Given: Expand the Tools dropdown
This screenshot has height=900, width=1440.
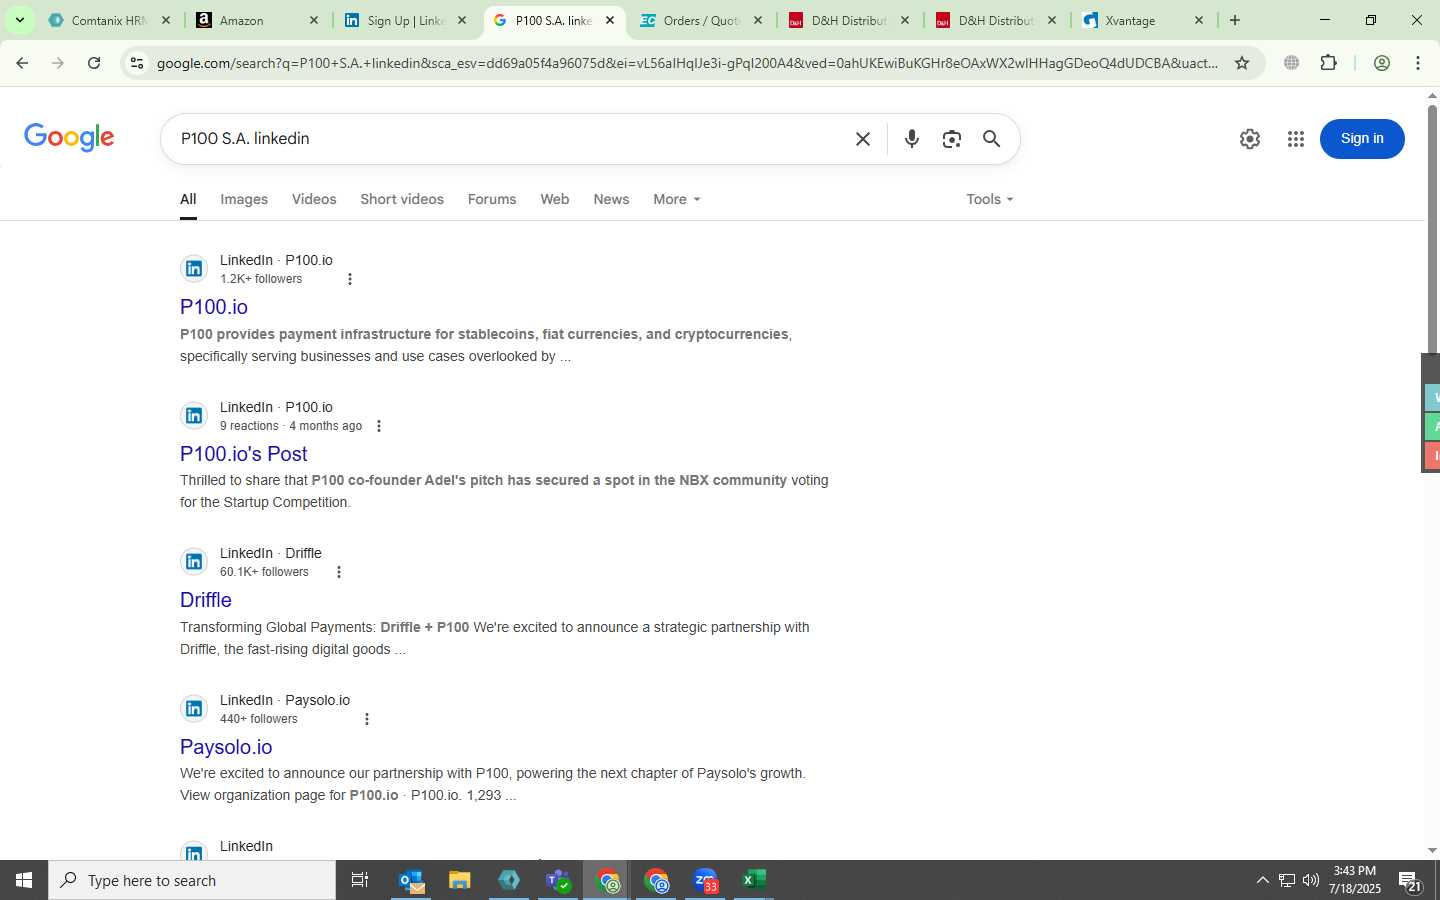Looking at the screenshot, I should (x=989, y=199).
